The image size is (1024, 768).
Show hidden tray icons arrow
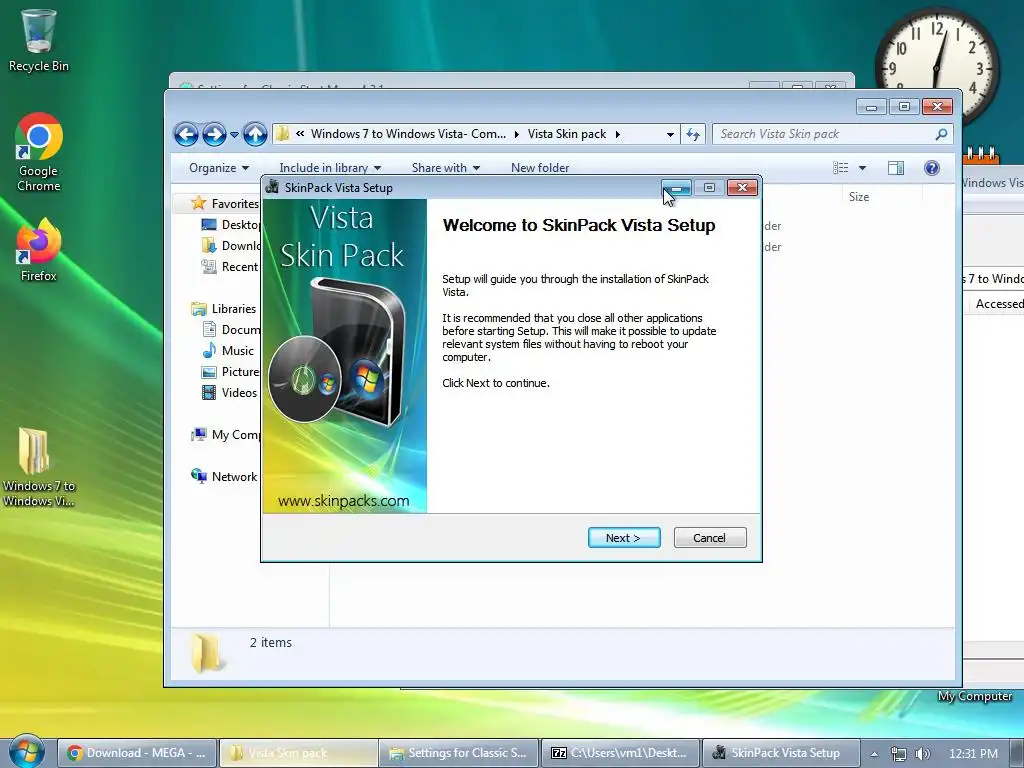click(874, 754)
